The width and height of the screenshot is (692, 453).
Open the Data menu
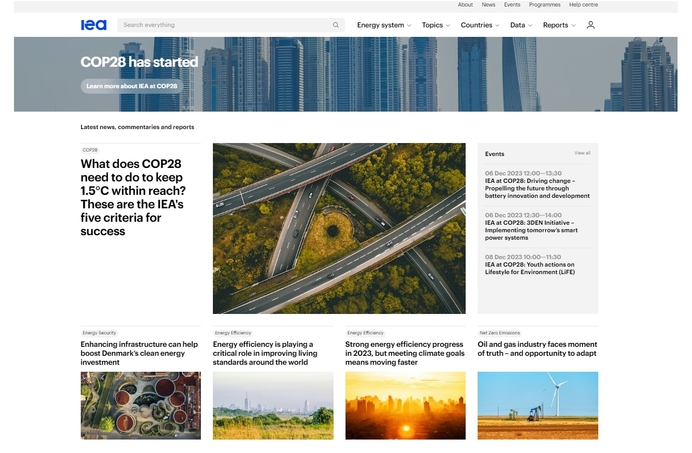click(520, 25)
